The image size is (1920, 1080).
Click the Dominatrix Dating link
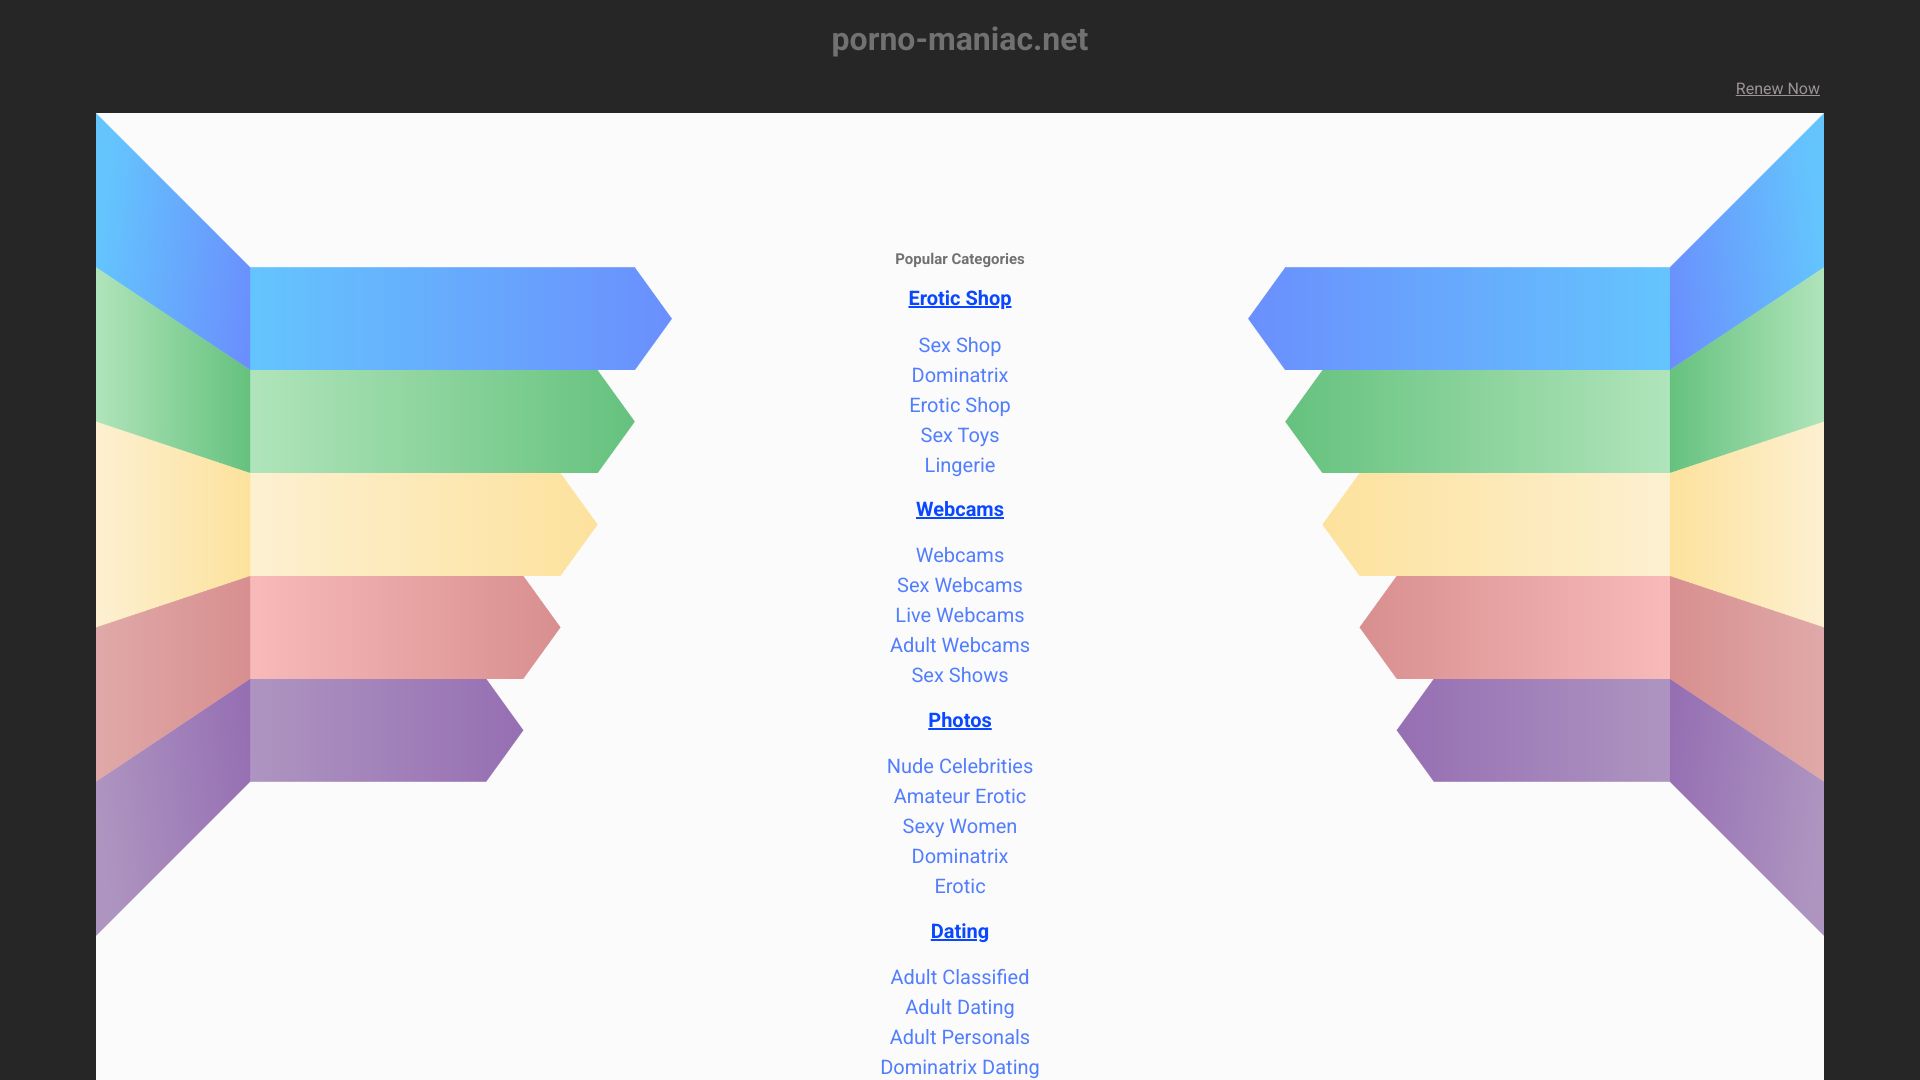tap(959, 1067)
